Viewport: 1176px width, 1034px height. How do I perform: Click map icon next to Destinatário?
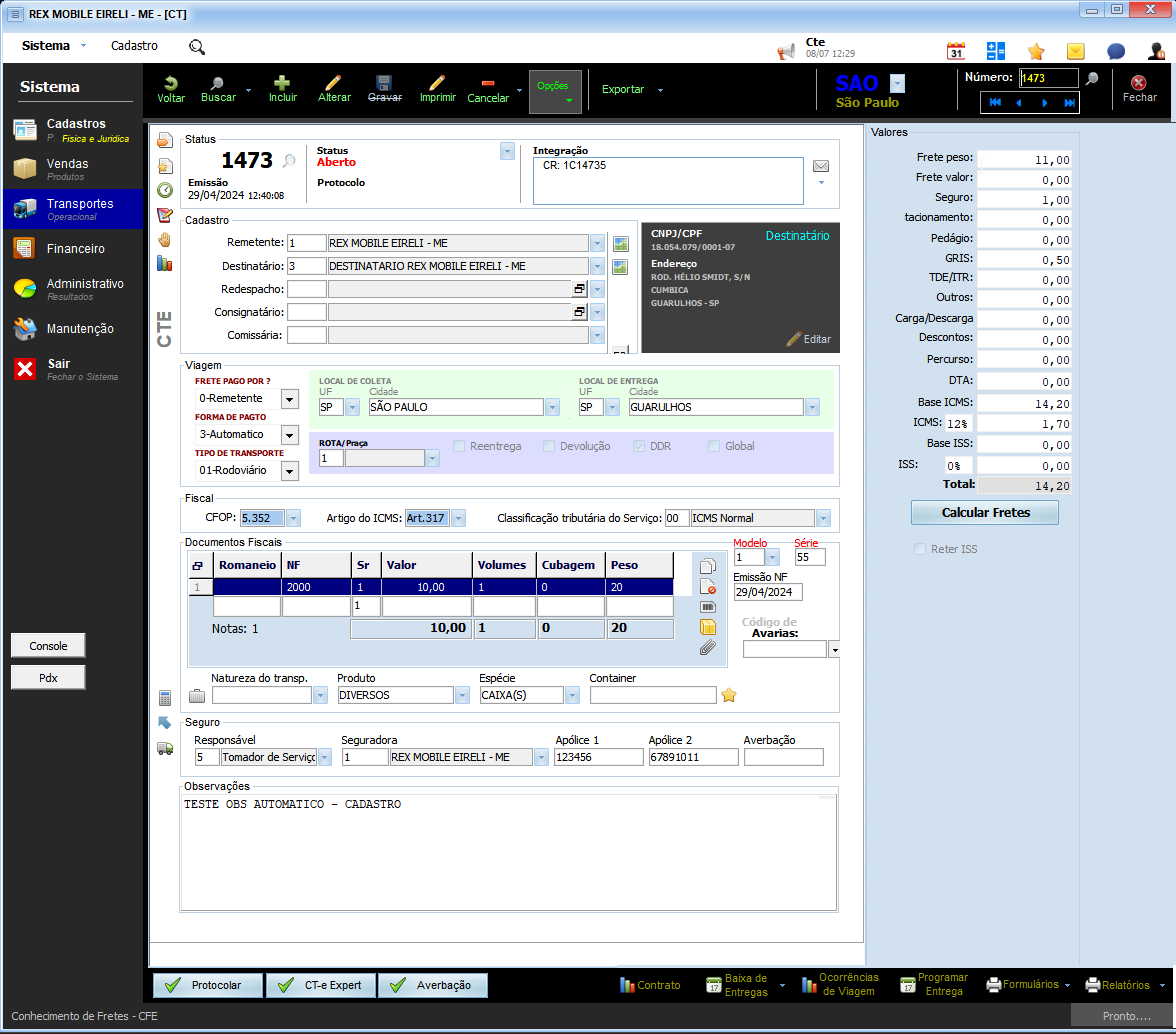point(620,267)
